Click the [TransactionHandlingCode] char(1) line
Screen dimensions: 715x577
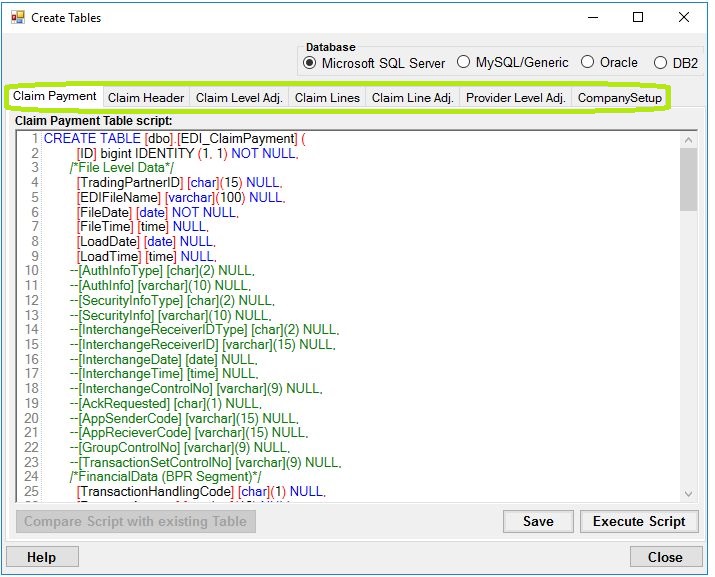pyautogui.click(x=202, y=492)
